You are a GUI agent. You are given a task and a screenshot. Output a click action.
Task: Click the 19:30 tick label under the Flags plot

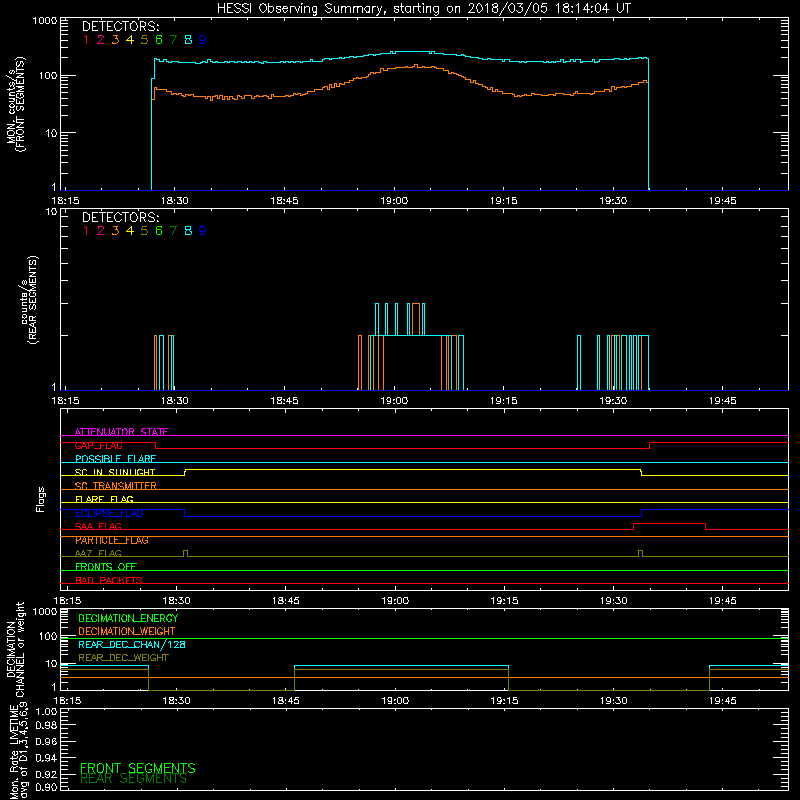click(614, 601)
